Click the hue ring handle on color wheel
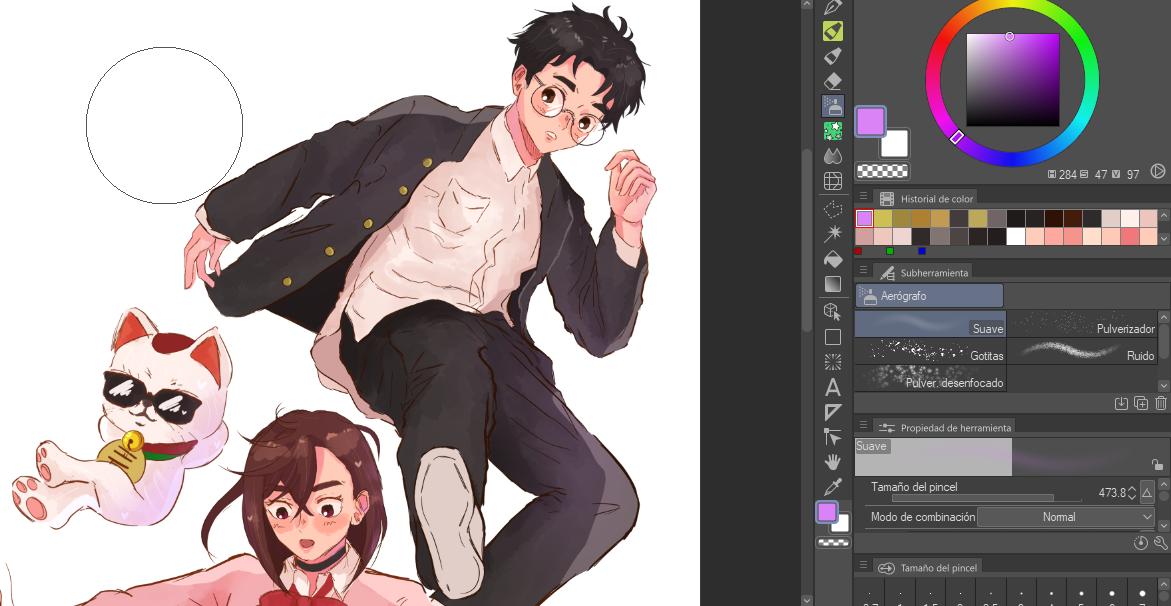This screenshot has width=1171, height=606. tap(957, 137)
